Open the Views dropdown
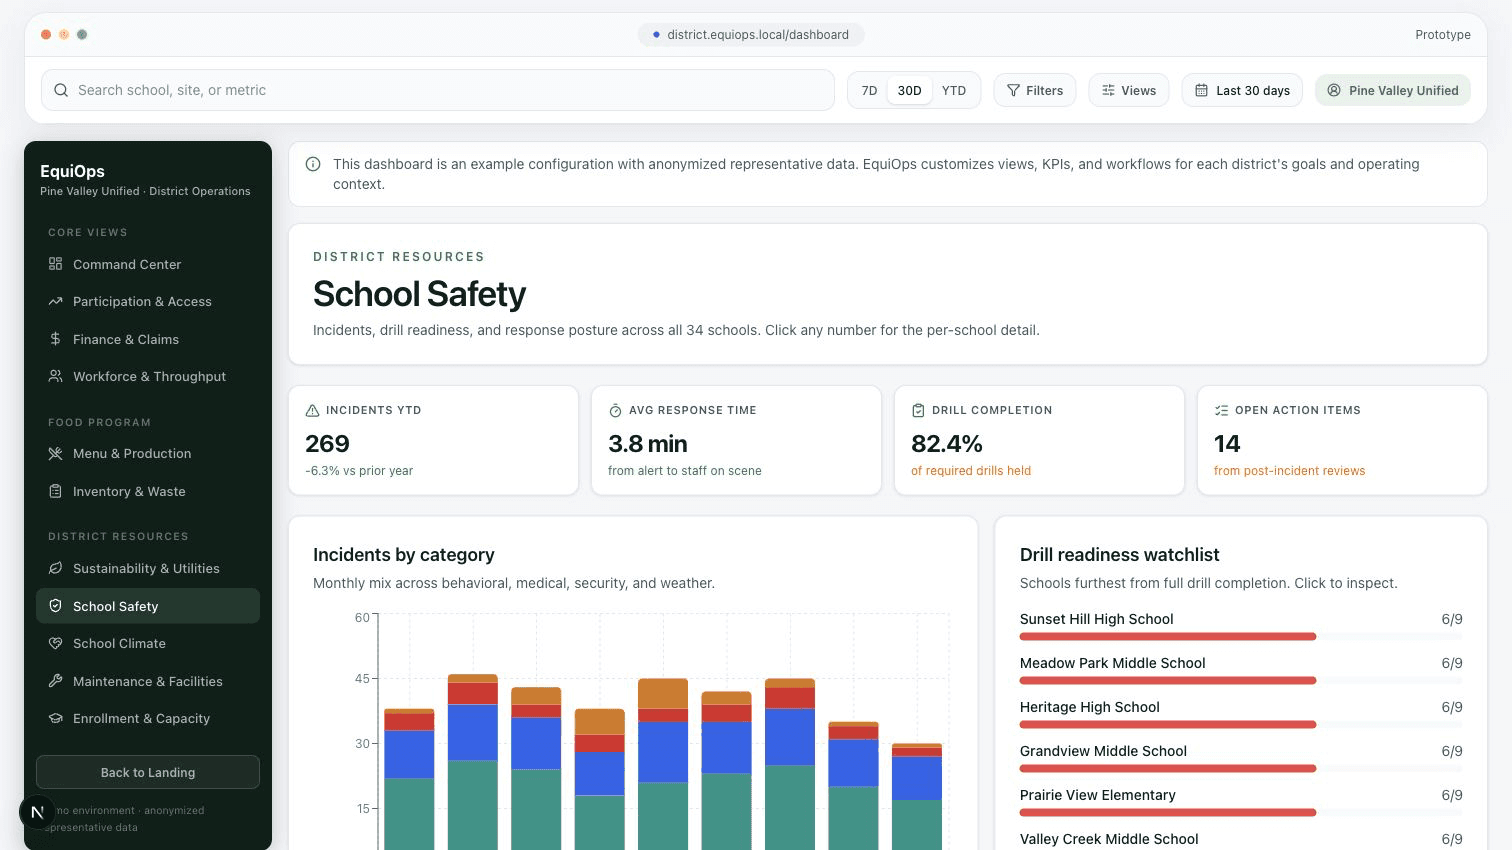Screen dimensions: 1512x850 [x=1129, y=90]
